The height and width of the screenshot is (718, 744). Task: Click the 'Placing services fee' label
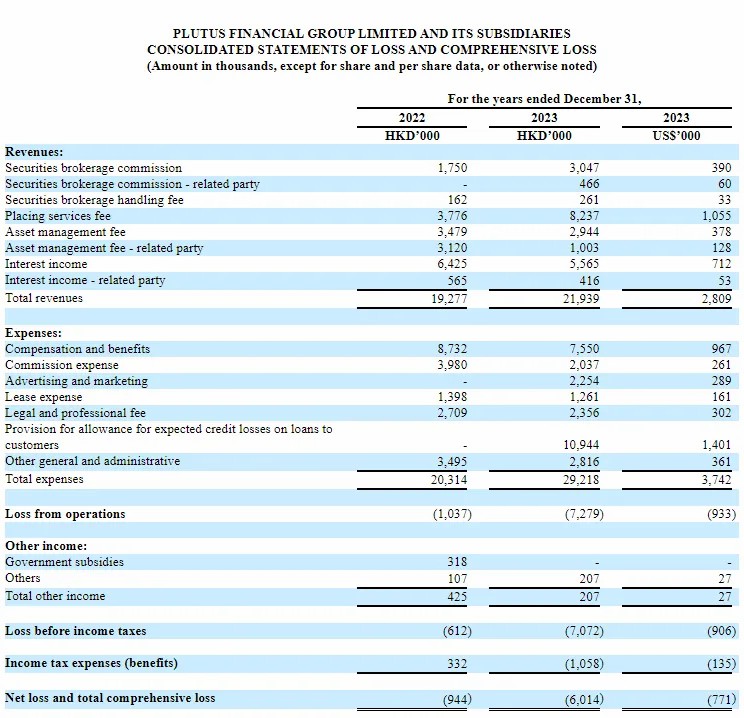(x=58, y=216)
